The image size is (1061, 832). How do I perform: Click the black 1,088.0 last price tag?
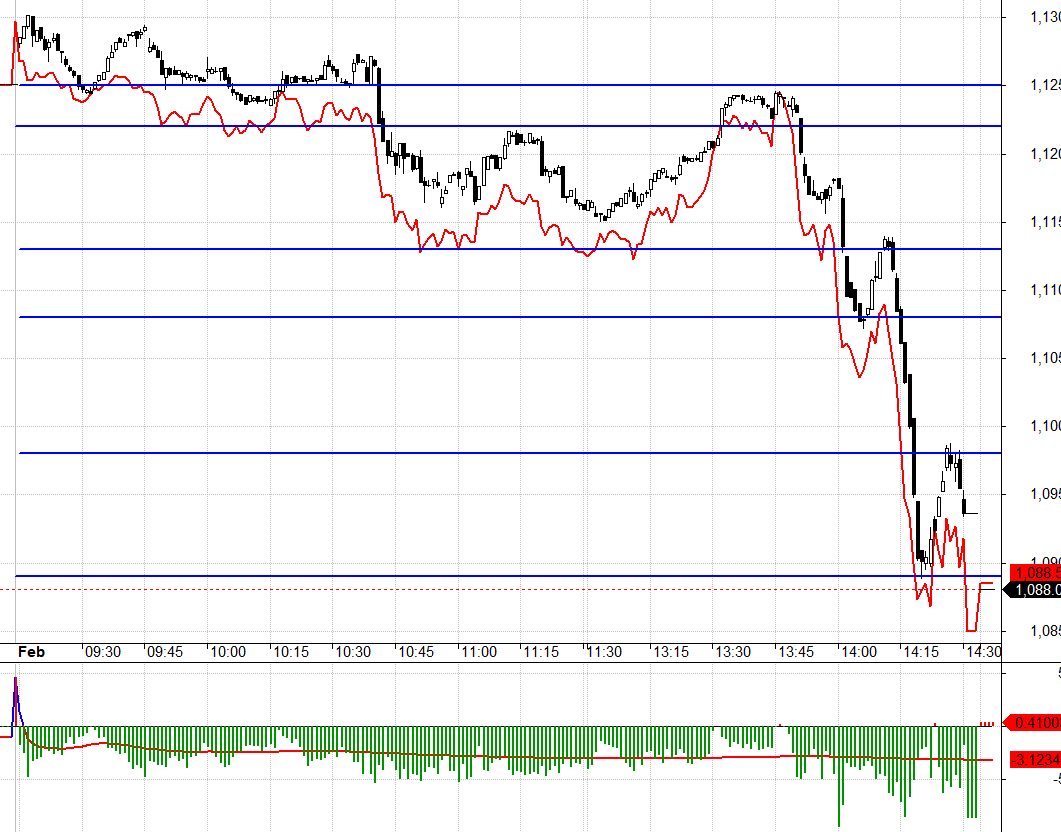[1036, 591]
